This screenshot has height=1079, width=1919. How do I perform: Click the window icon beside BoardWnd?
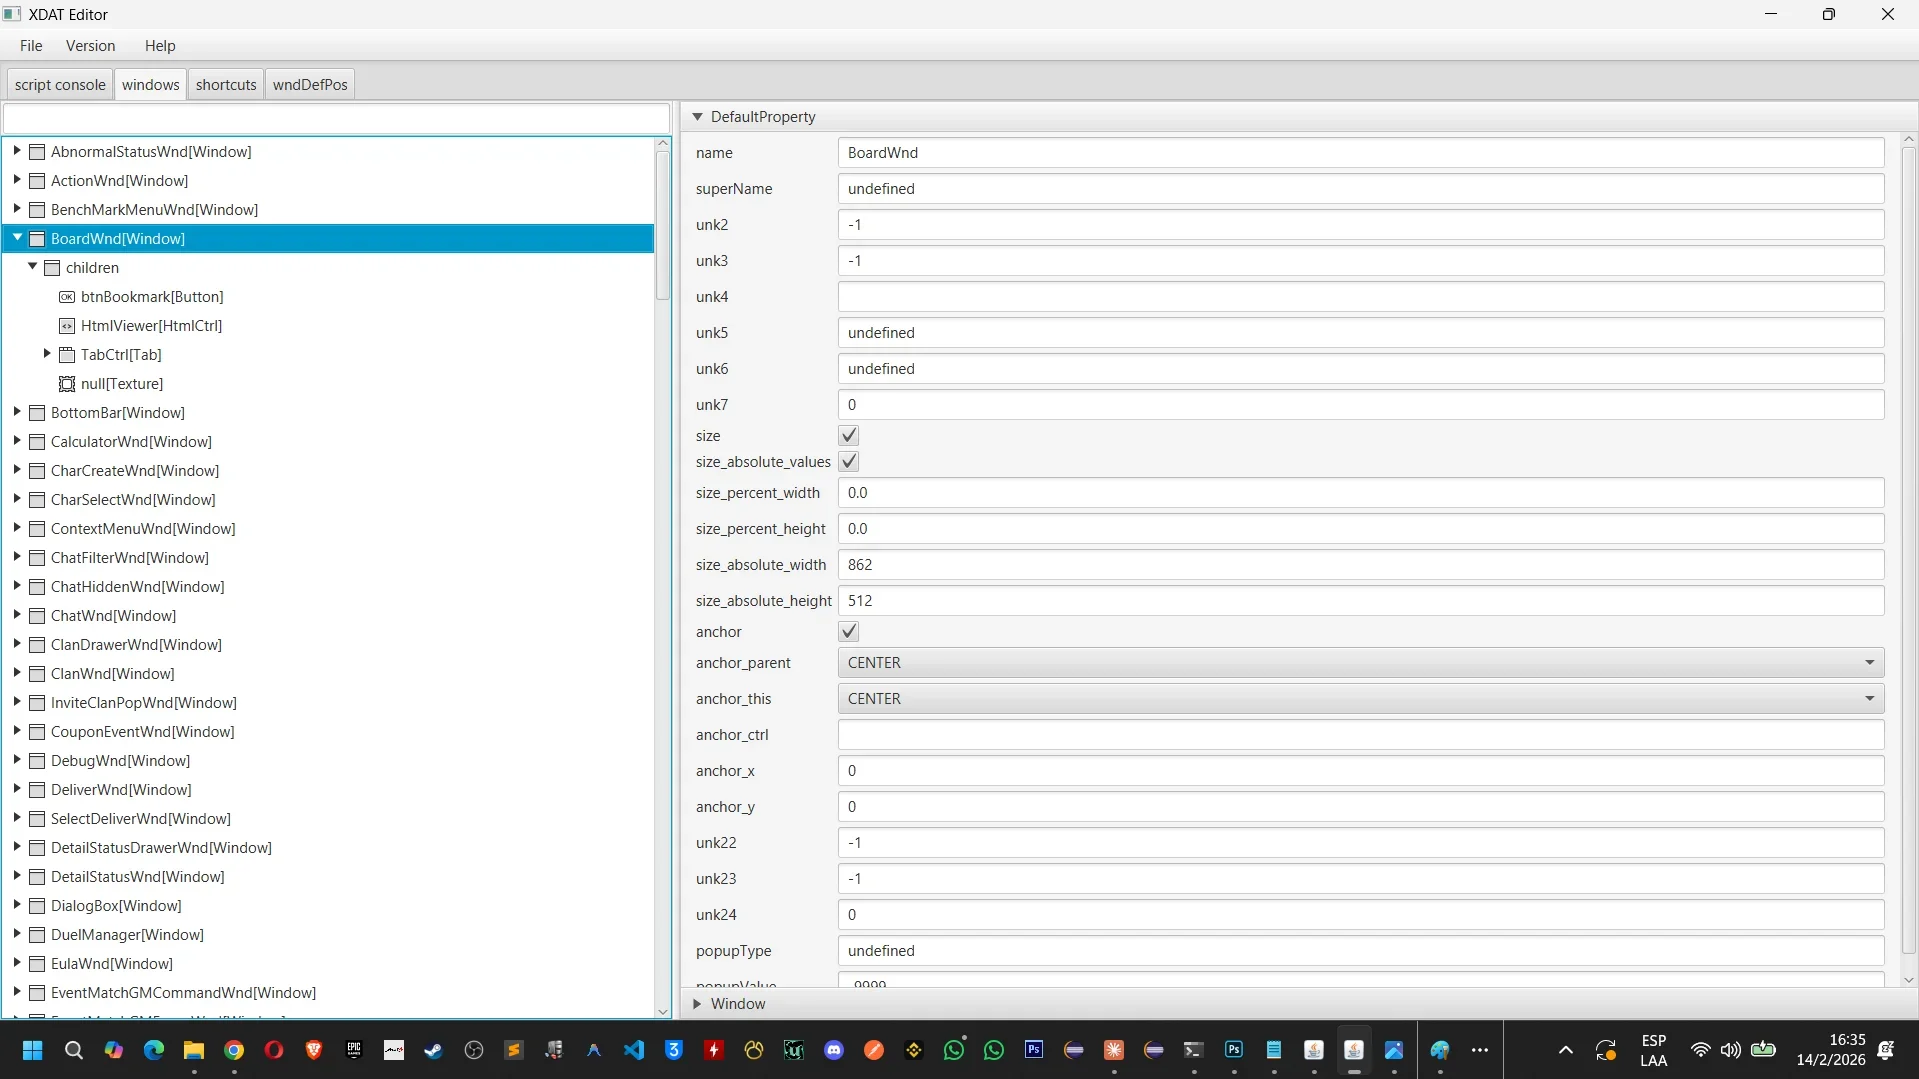pyautogui.click(x=38, y=239)
